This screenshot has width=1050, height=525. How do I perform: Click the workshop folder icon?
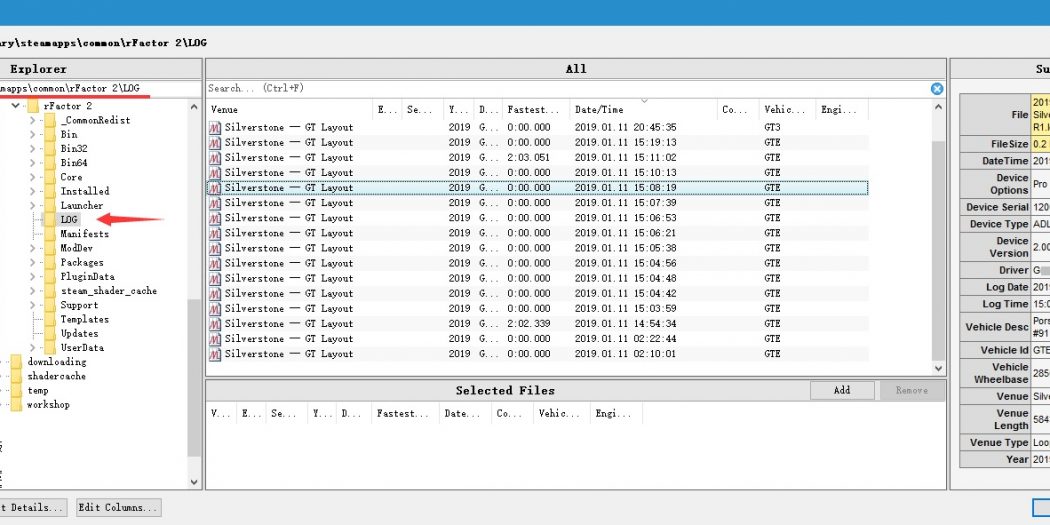click(16, 404)
